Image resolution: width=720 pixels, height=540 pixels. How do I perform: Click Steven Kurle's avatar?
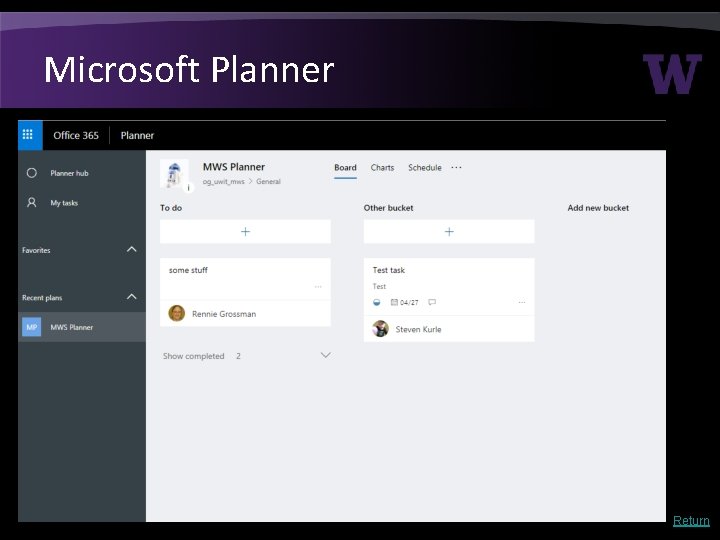(x=380, y=329)
